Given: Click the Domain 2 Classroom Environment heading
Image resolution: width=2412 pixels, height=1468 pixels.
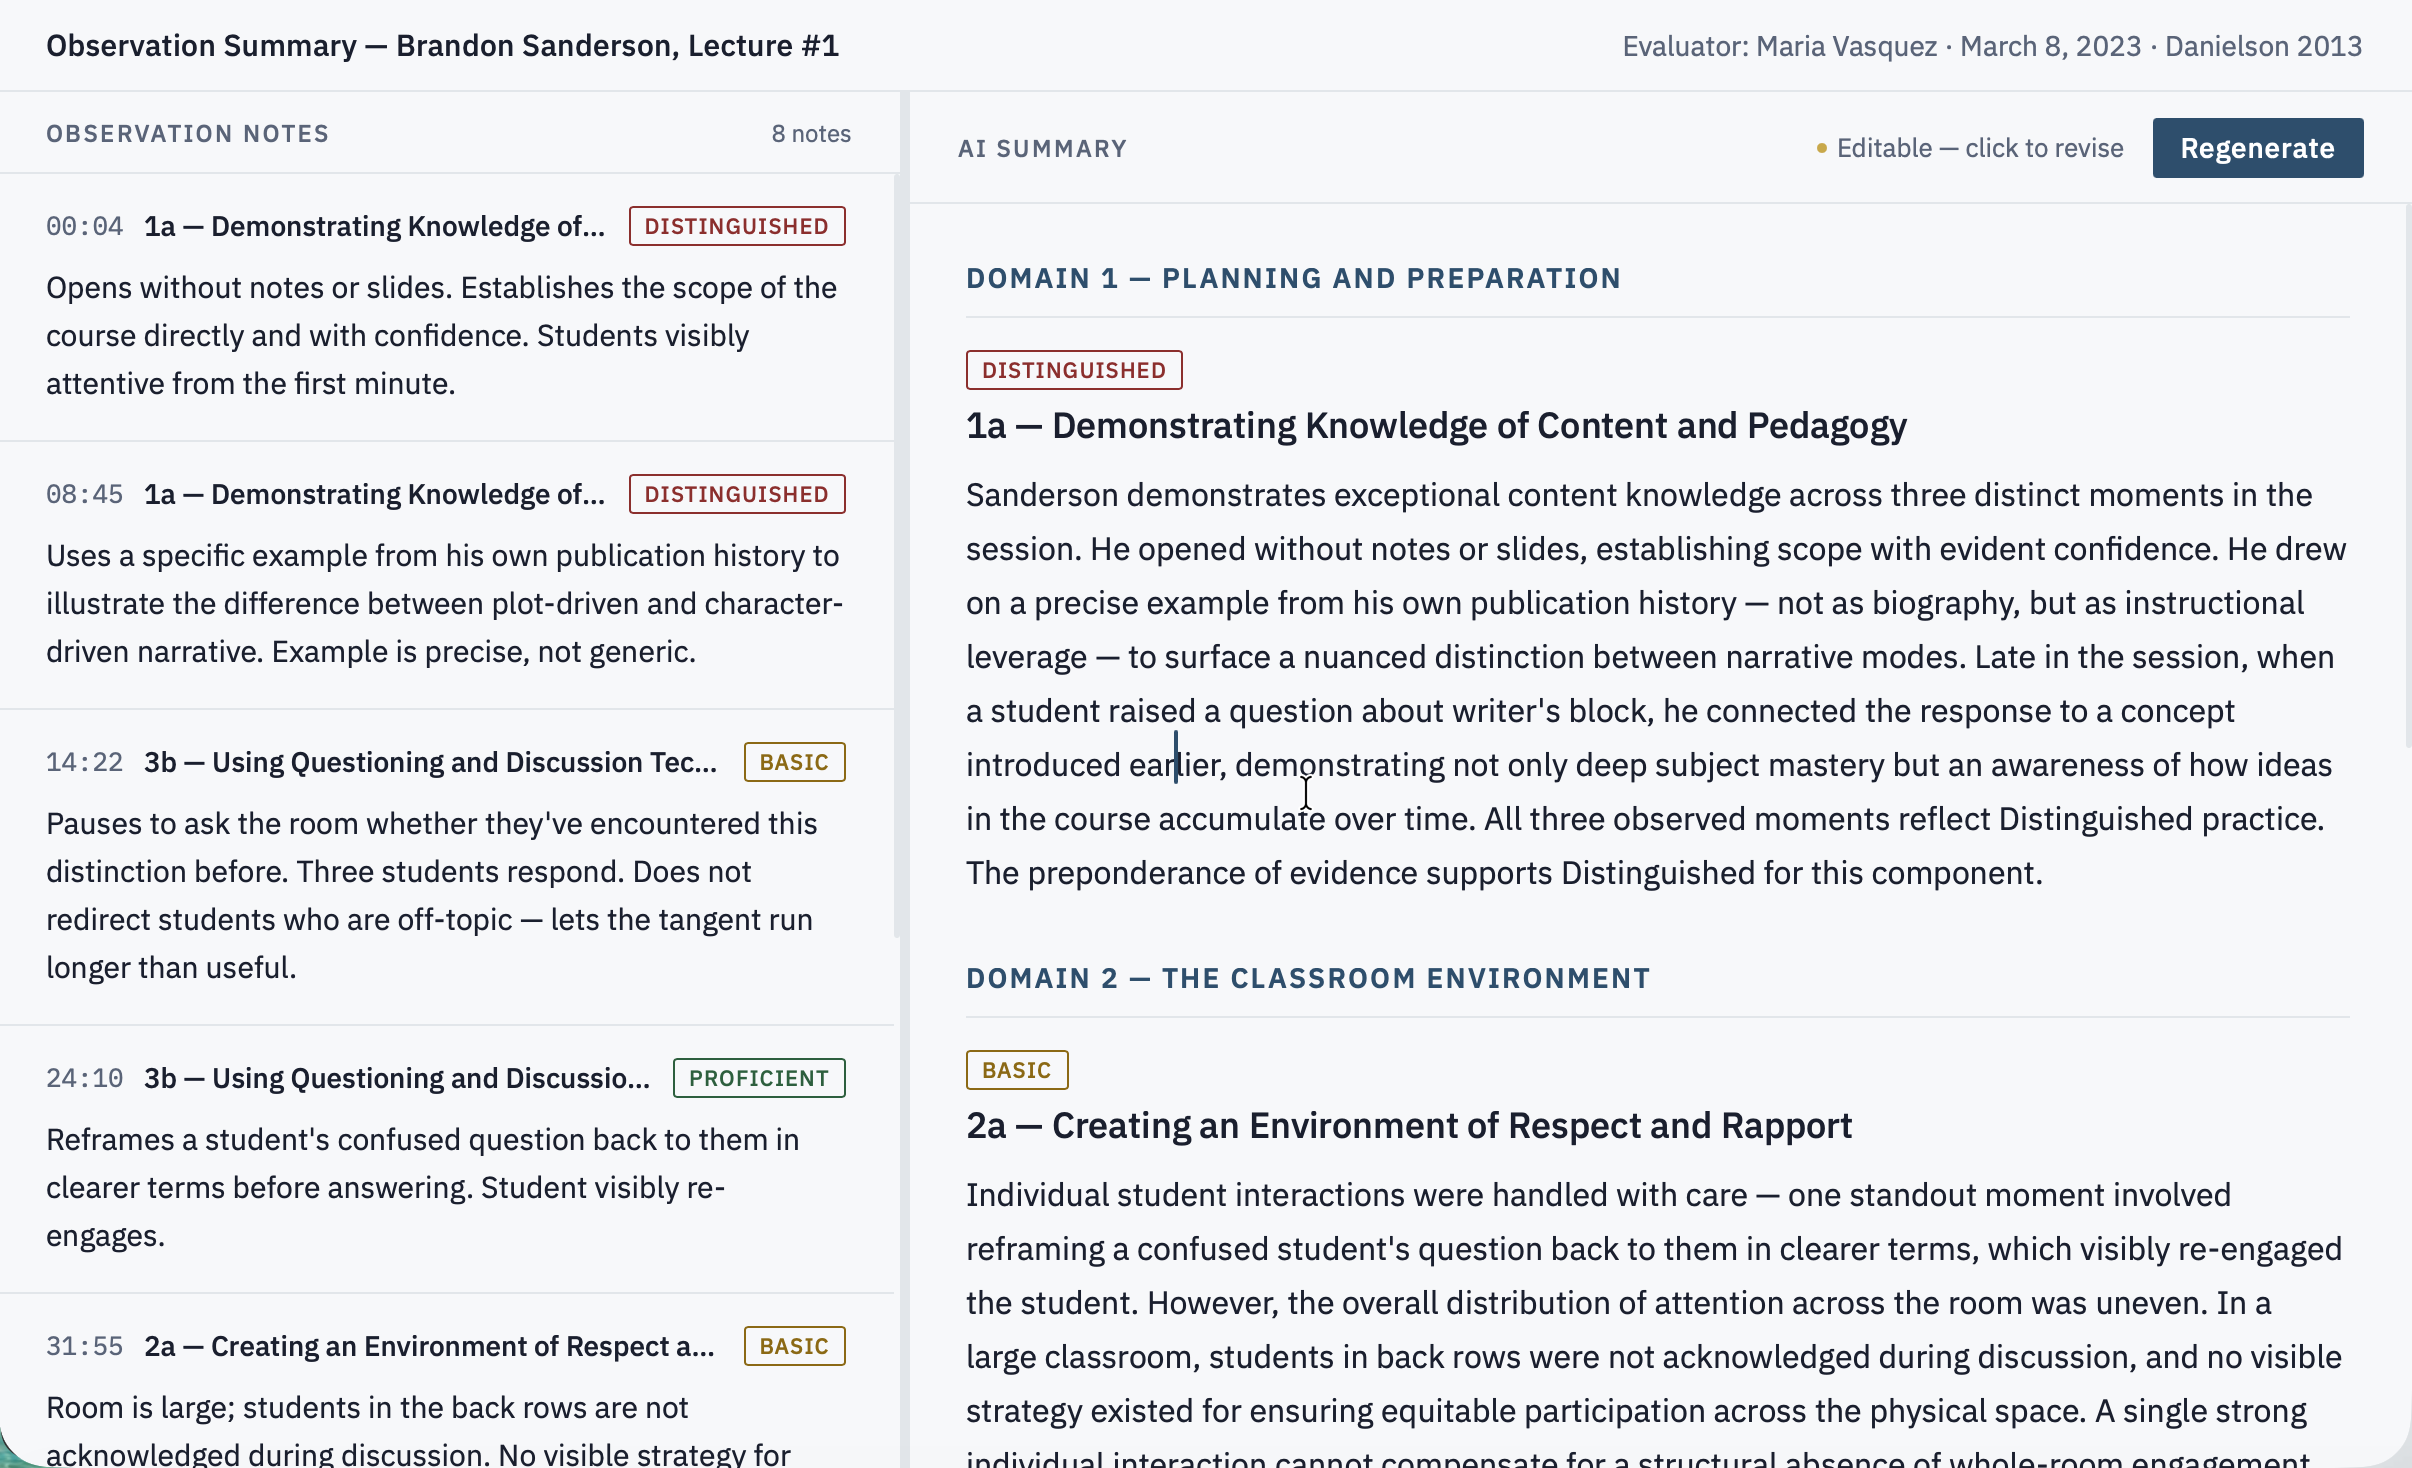Looking at the screenshot, I should 1308,978.
